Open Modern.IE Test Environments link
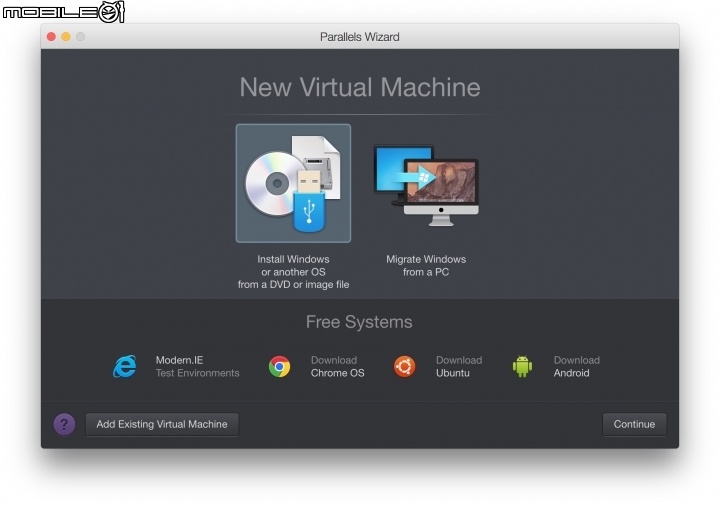 pos(197,366)
